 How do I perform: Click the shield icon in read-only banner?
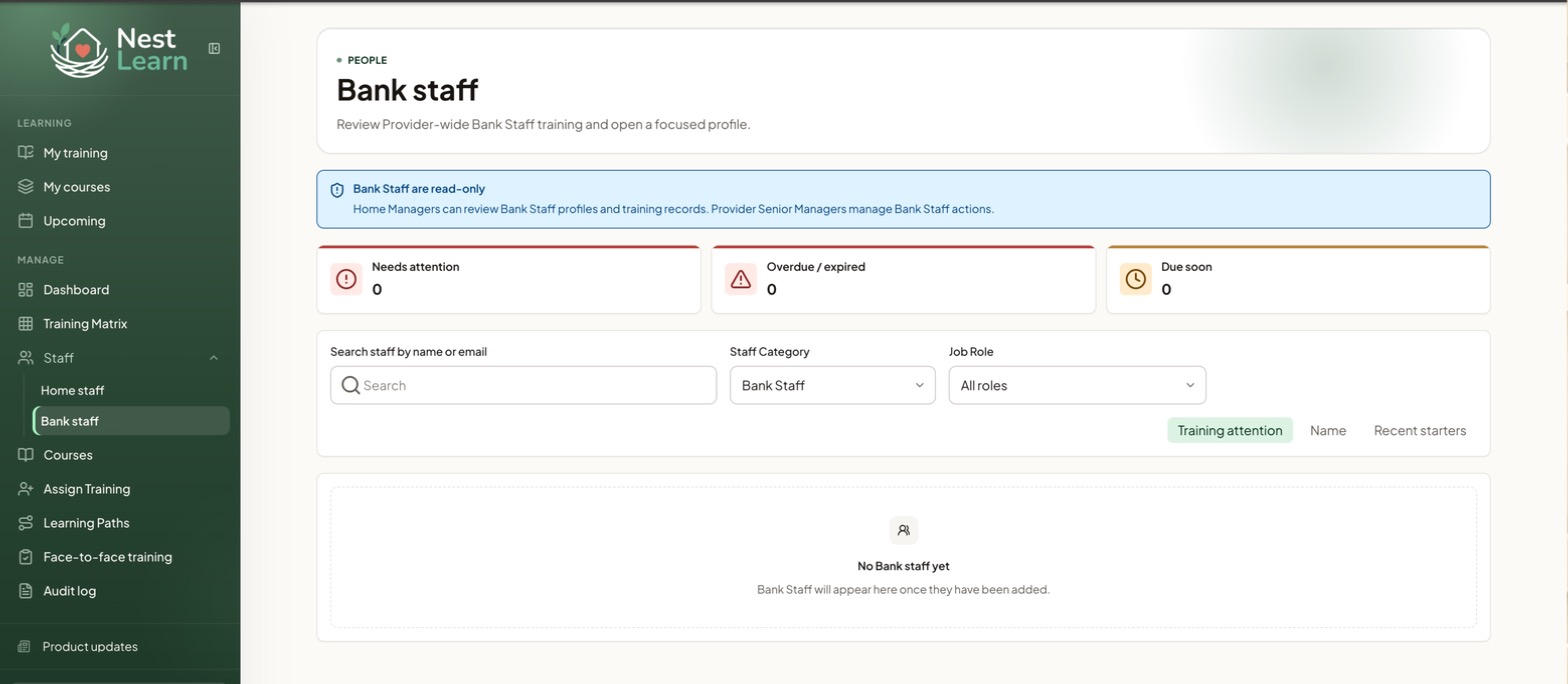point(337,190)
